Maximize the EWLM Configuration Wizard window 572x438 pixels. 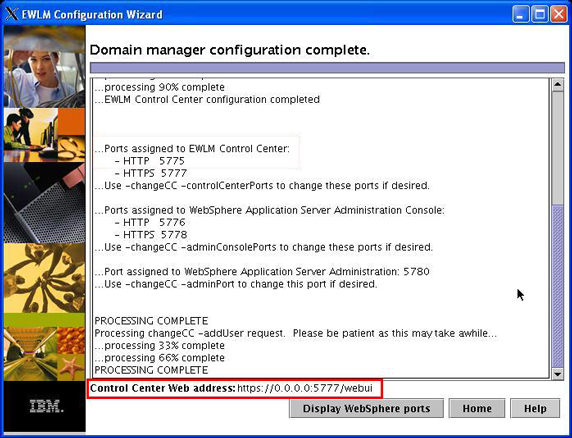click(x=540, y=15)
